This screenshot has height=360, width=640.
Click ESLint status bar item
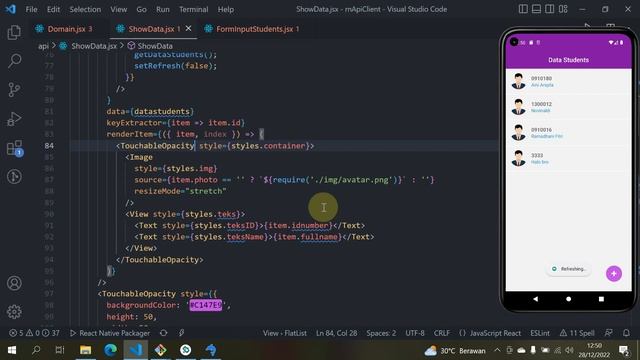(540, 333)
